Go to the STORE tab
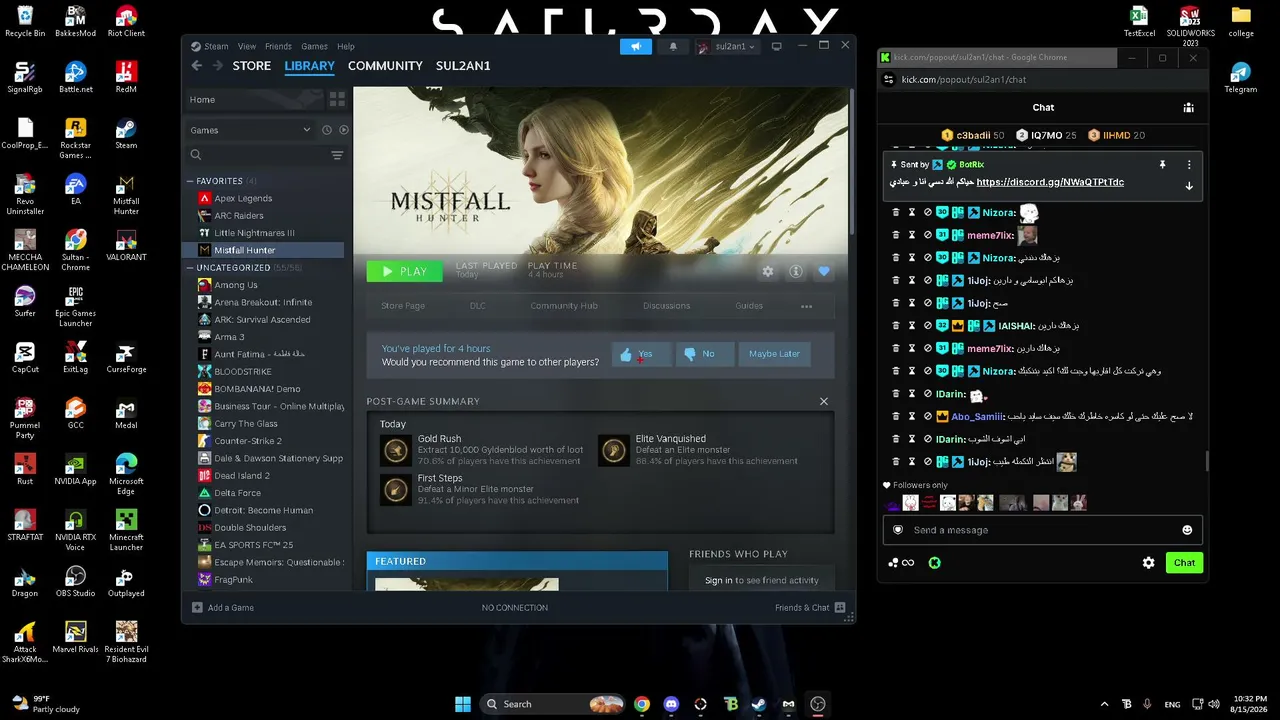The width and height of the screenshot is (1280, 720). pyautogui.click(x=252, y=66)
